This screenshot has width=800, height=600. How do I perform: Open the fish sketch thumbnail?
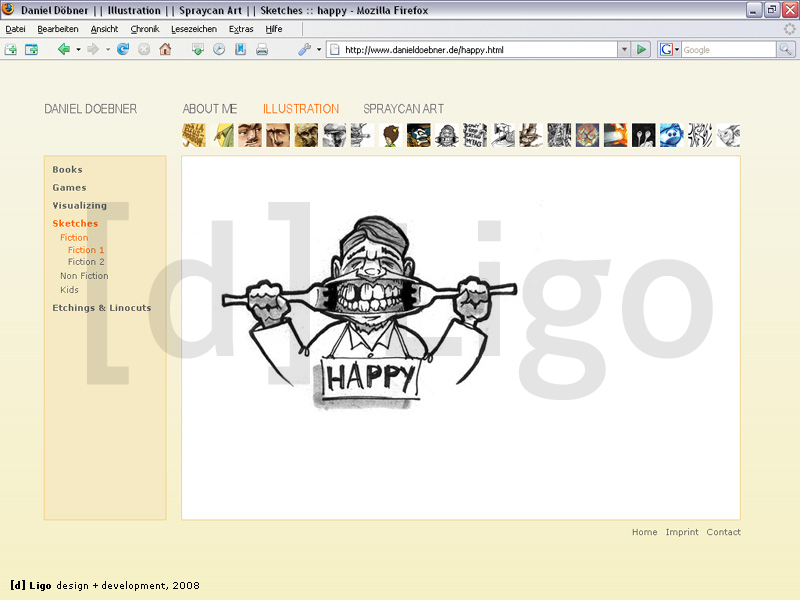coord(728,135)
